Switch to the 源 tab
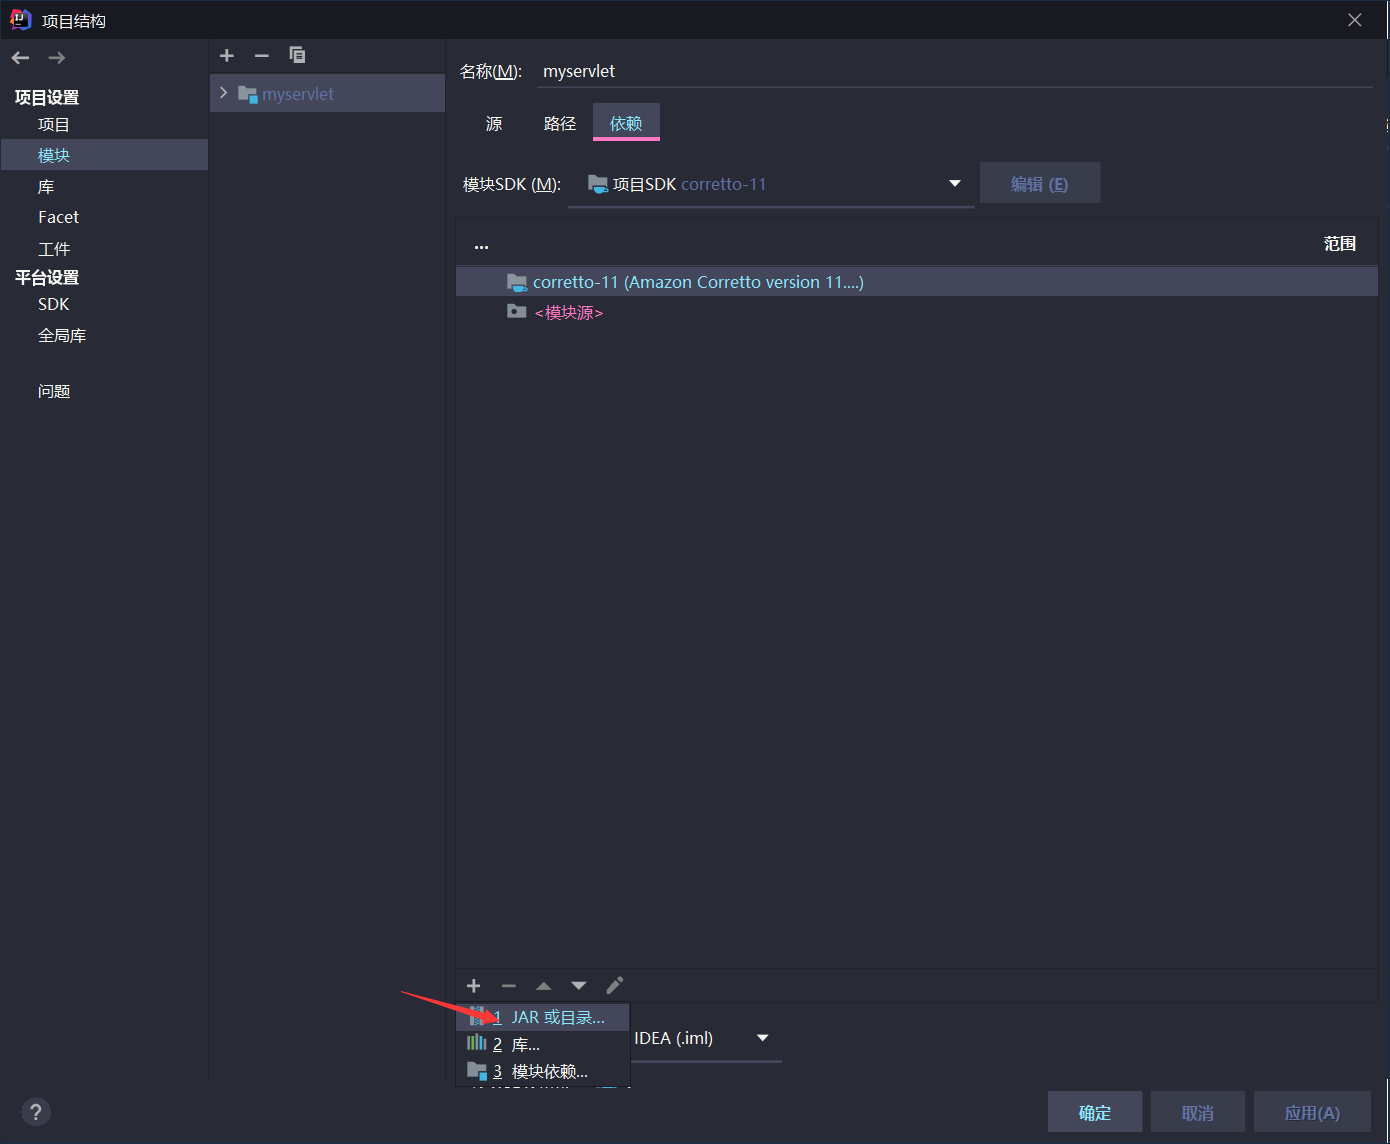 click(494, 123)
